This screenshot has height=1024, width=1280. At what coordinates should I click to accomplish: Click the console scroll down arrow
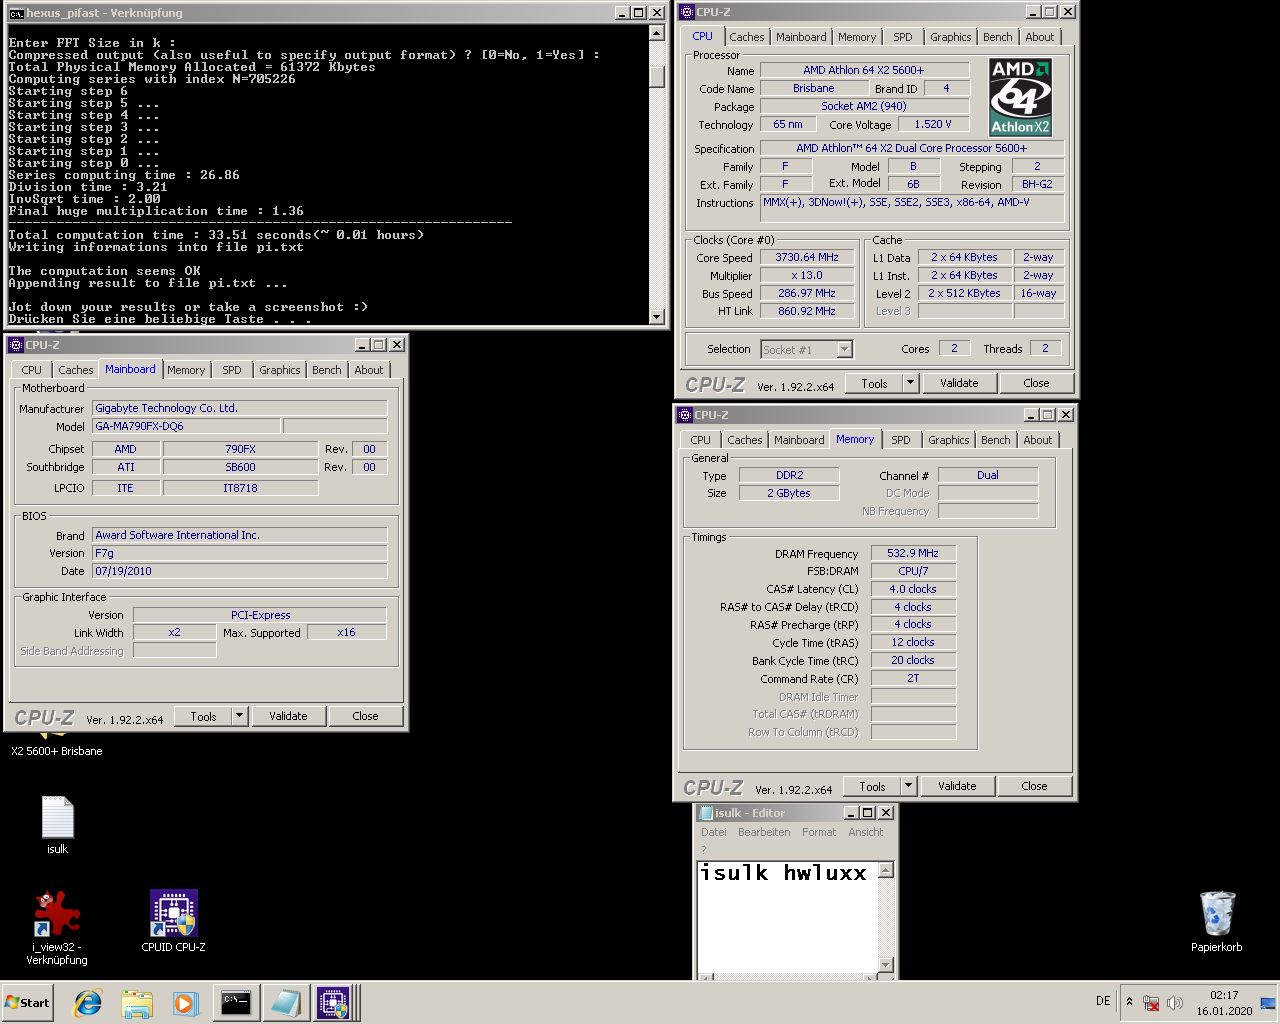[x=657, y=317]
